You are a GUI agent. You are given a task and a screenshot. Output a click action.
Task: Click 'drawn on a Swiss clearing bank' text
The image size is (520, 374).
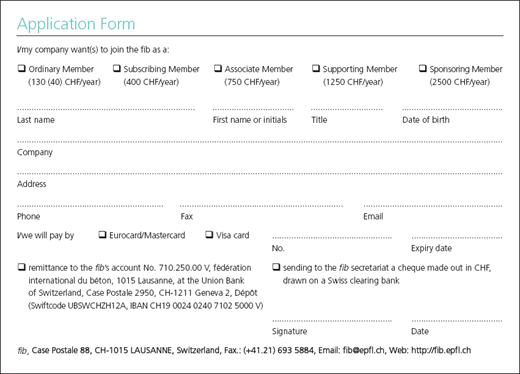[341, 281]
